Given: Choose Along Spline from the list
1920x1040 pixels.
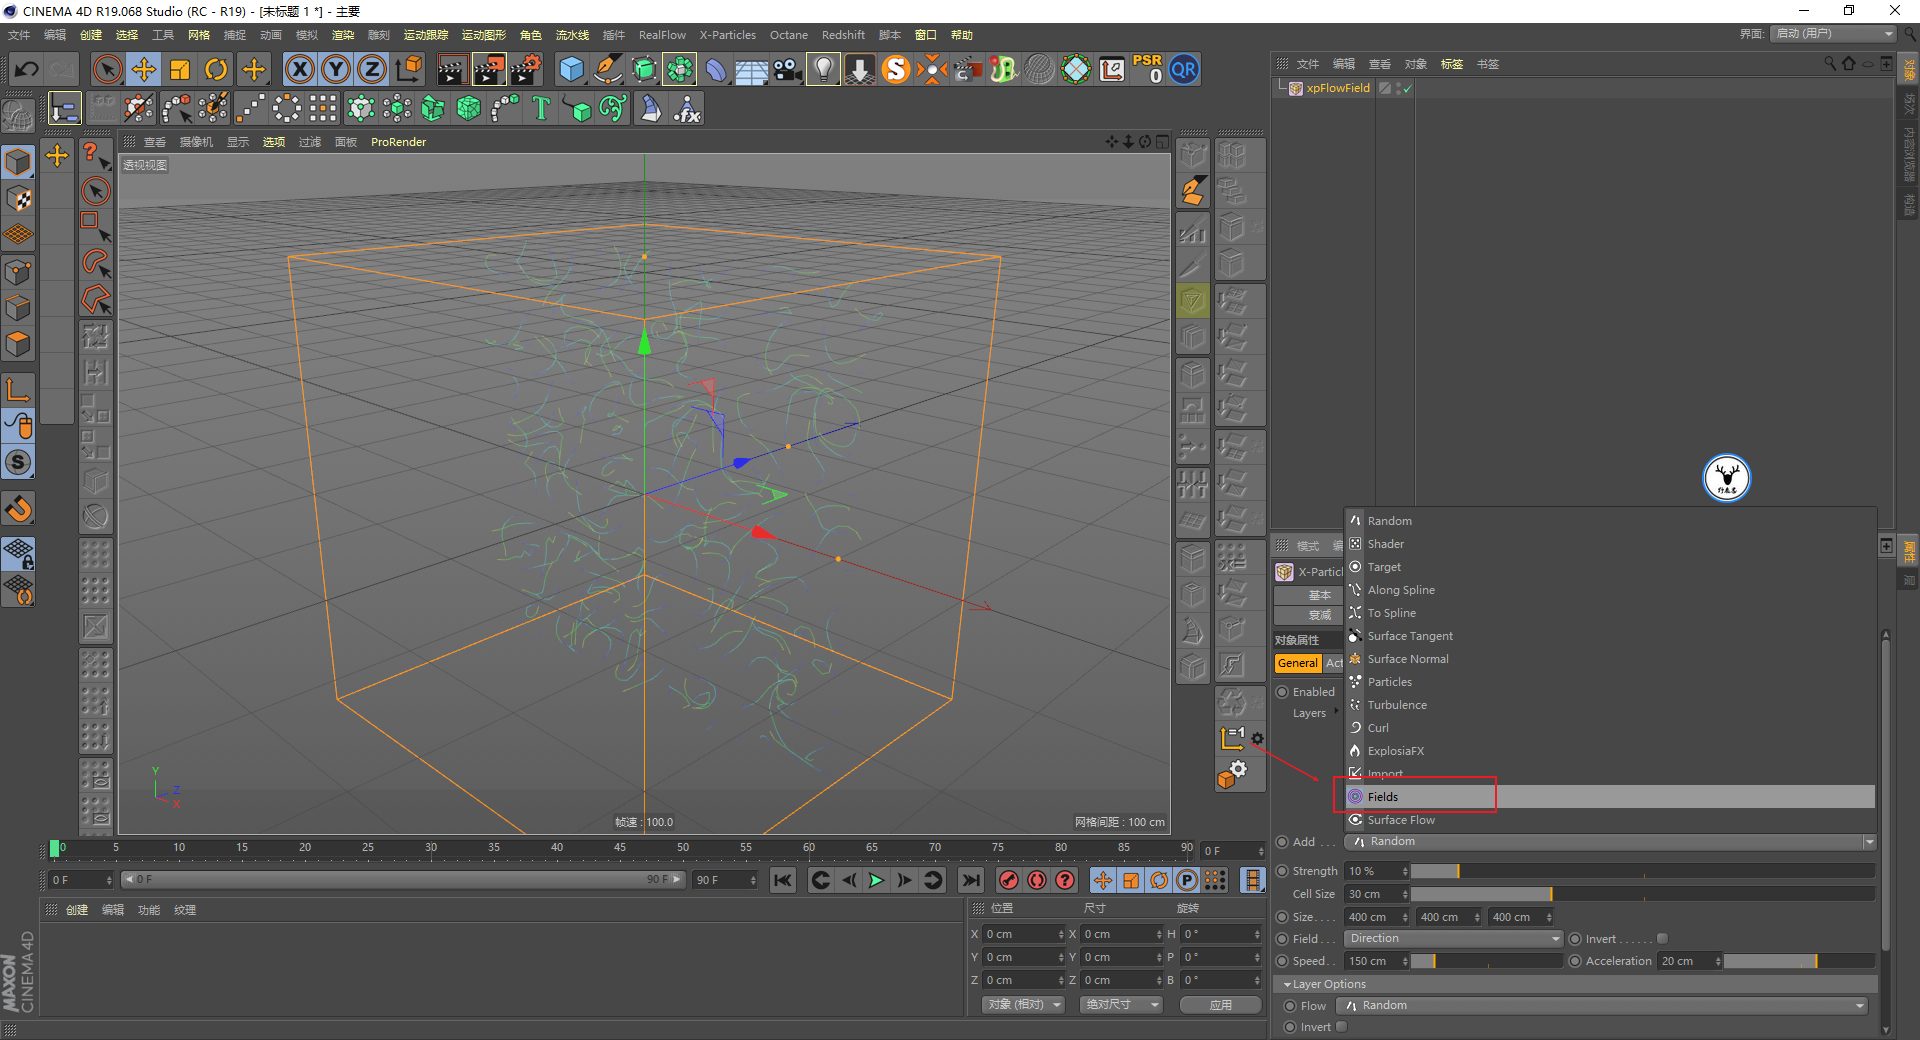Looking at the screenshot, I should point(1609,590).
